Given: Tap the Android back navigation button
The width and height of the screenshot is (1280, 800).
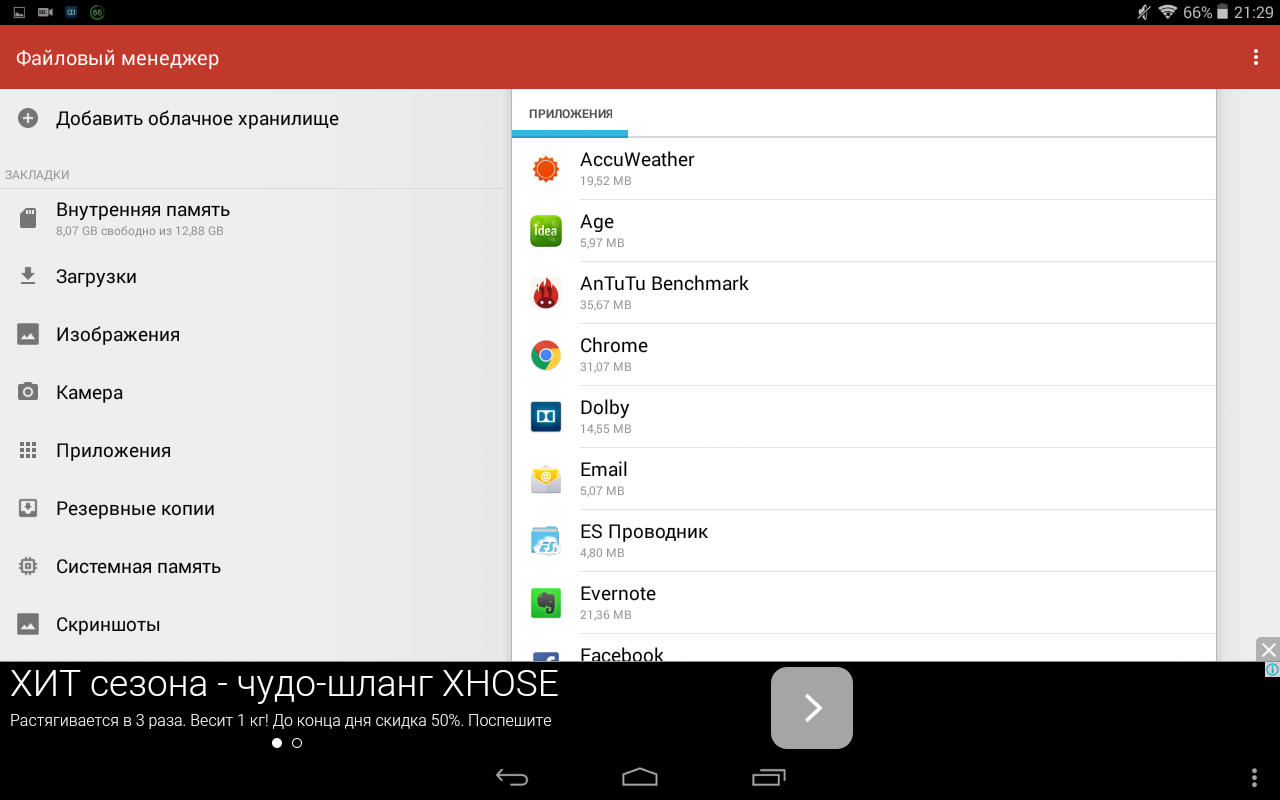Looking at the screenshot, I should [x=512, y=777].
